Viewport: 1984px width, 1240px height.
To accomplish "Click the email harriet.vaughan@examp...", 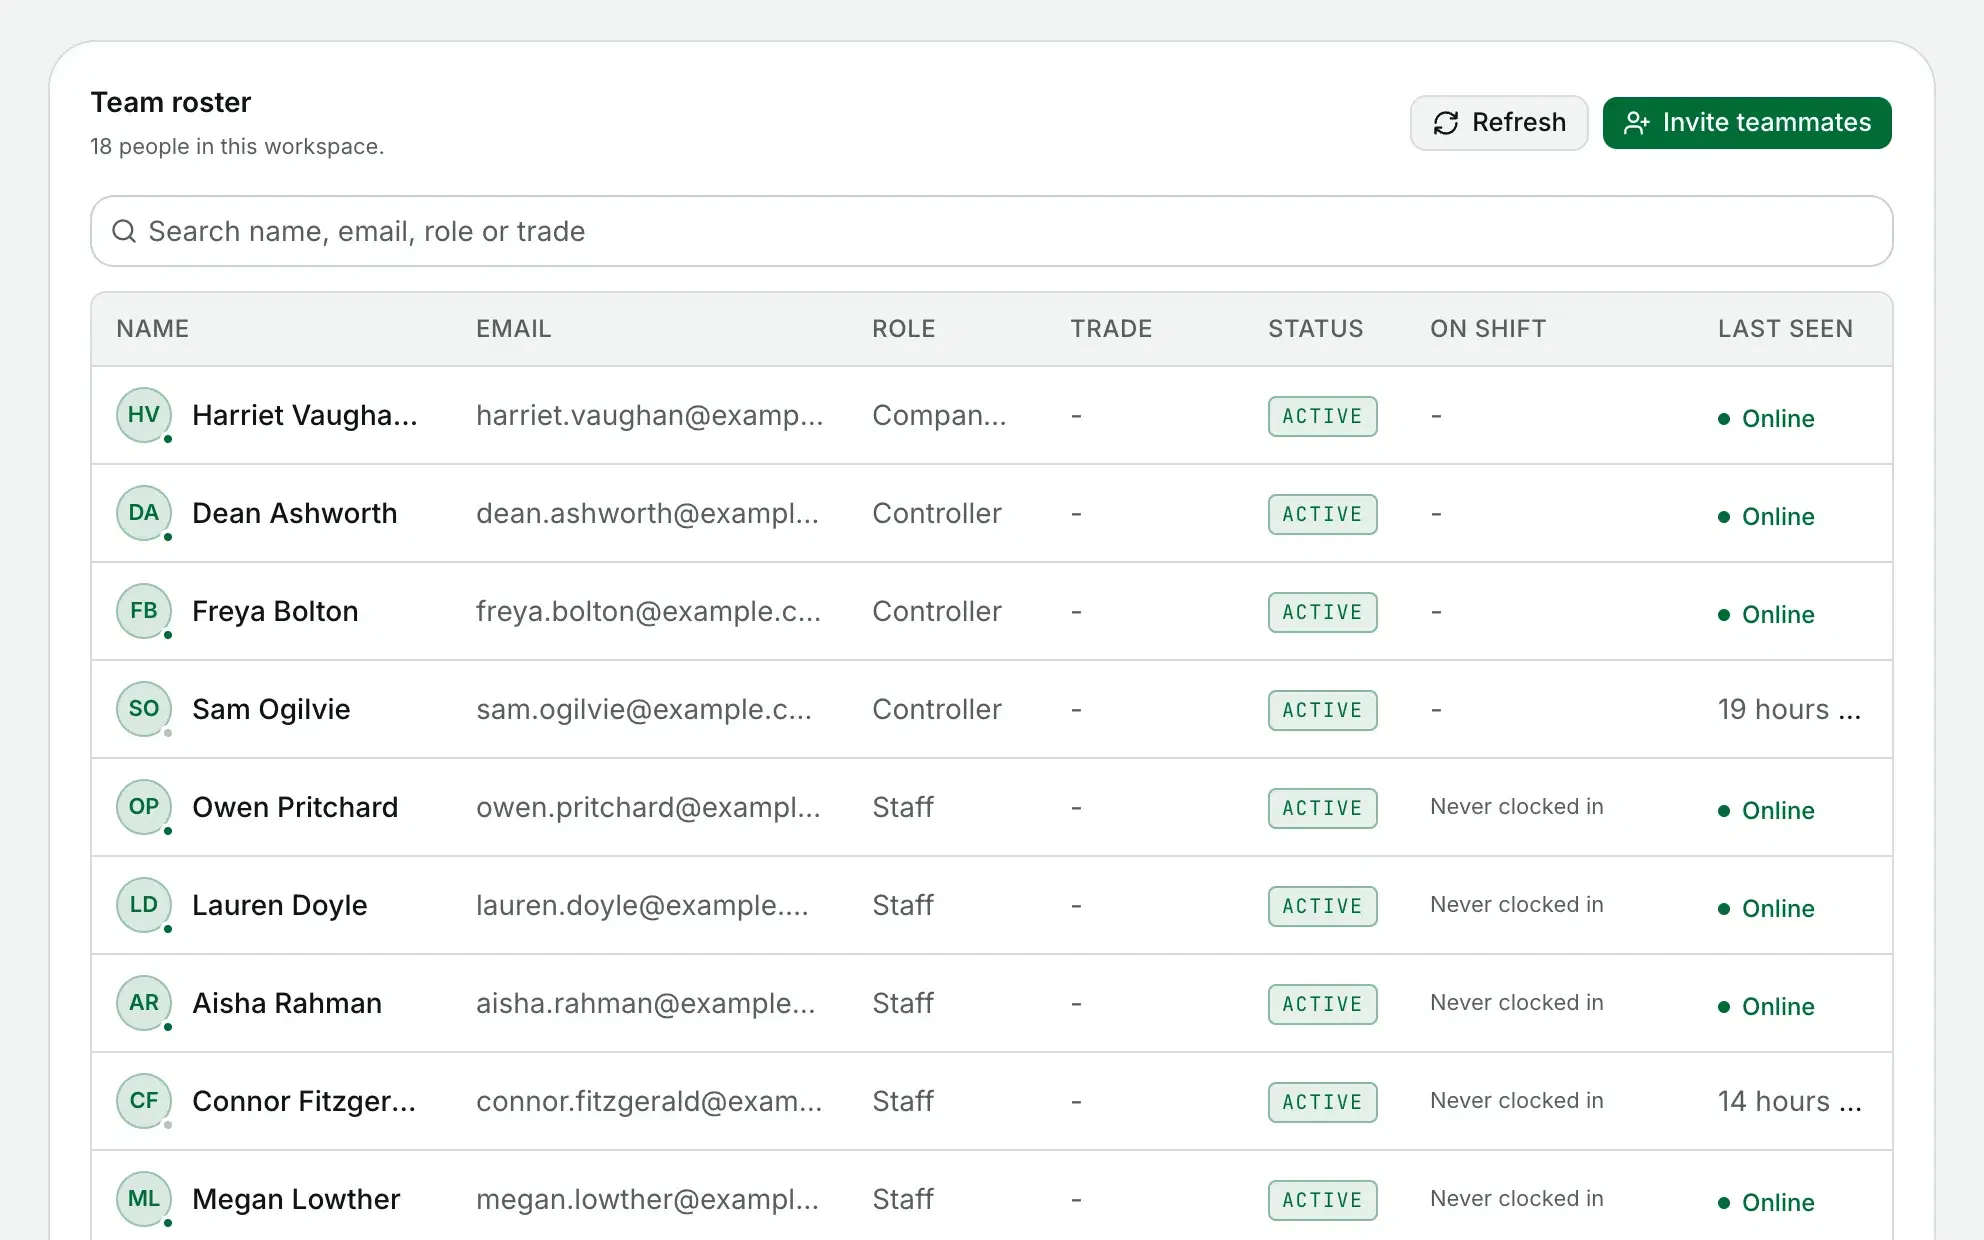I will [650, 415].
